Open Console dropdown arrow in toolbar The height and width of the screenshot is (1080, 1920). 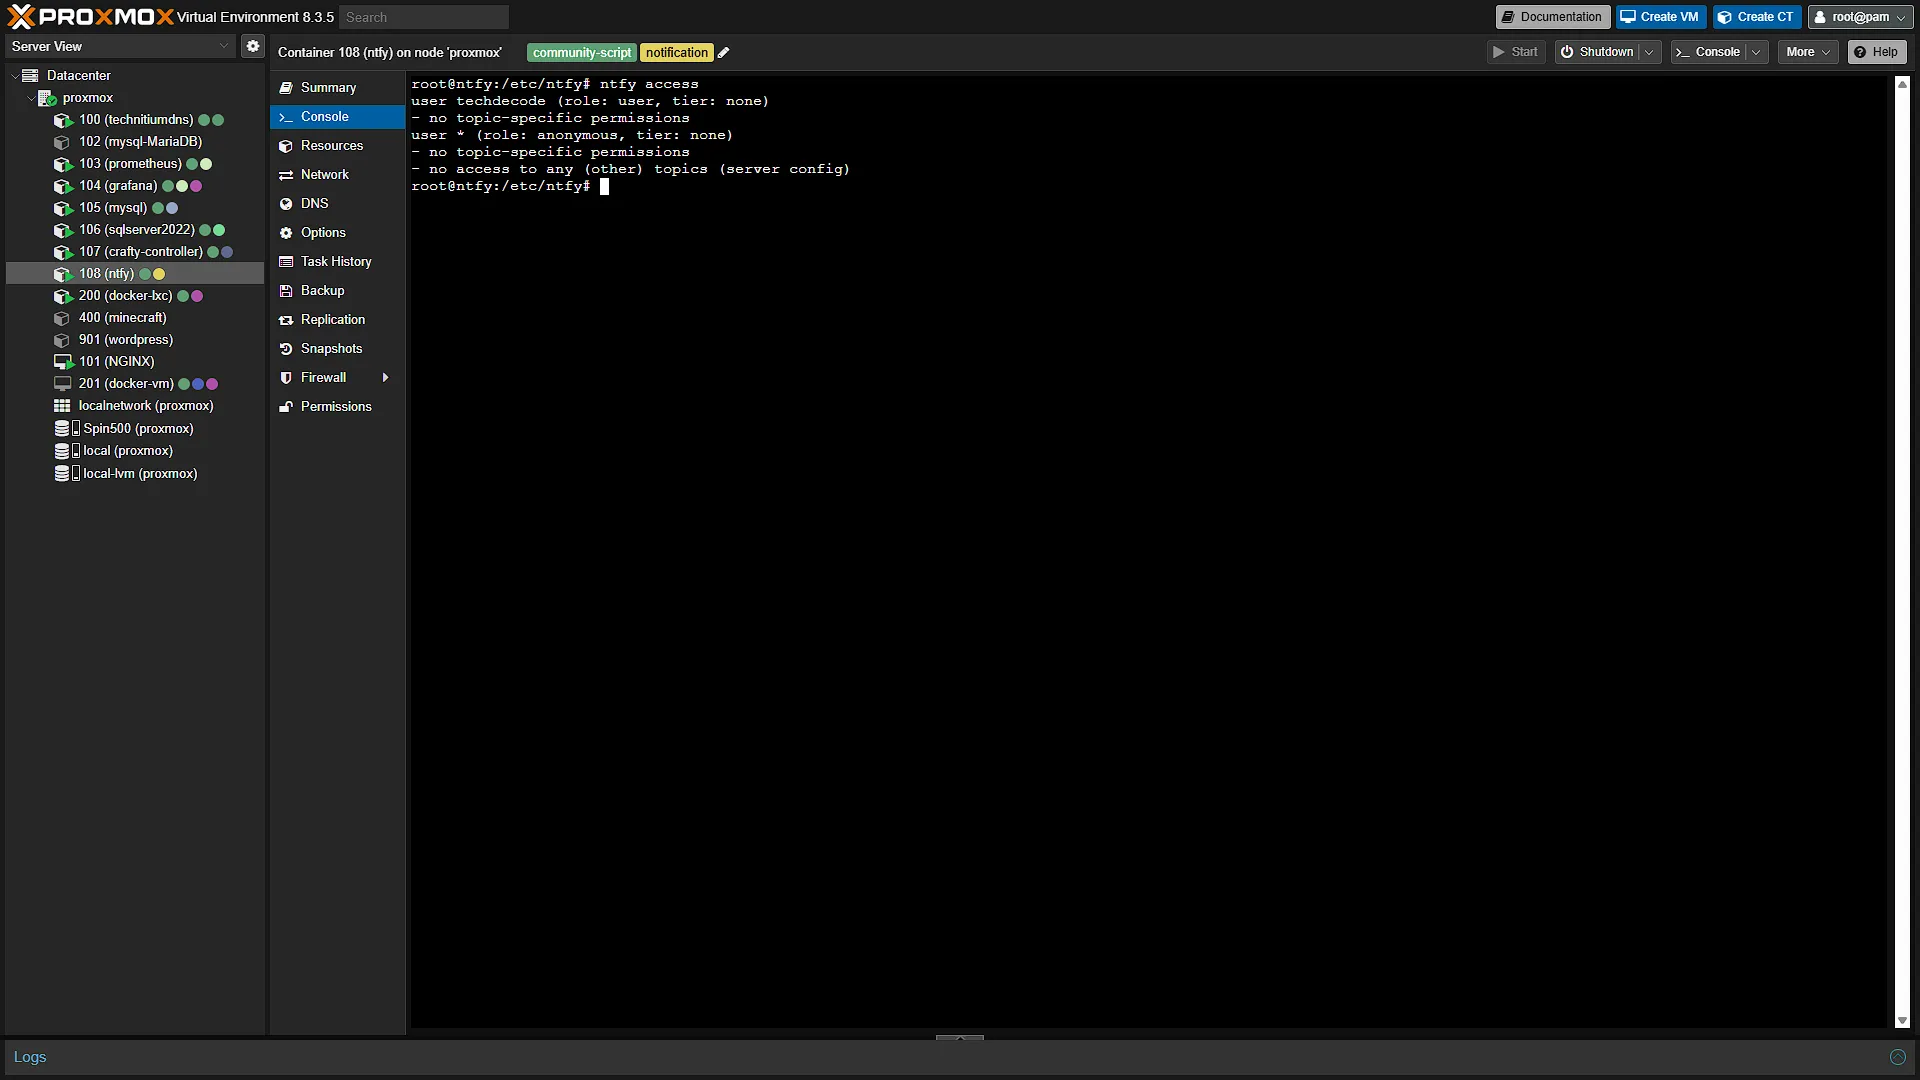[1757, 52]
